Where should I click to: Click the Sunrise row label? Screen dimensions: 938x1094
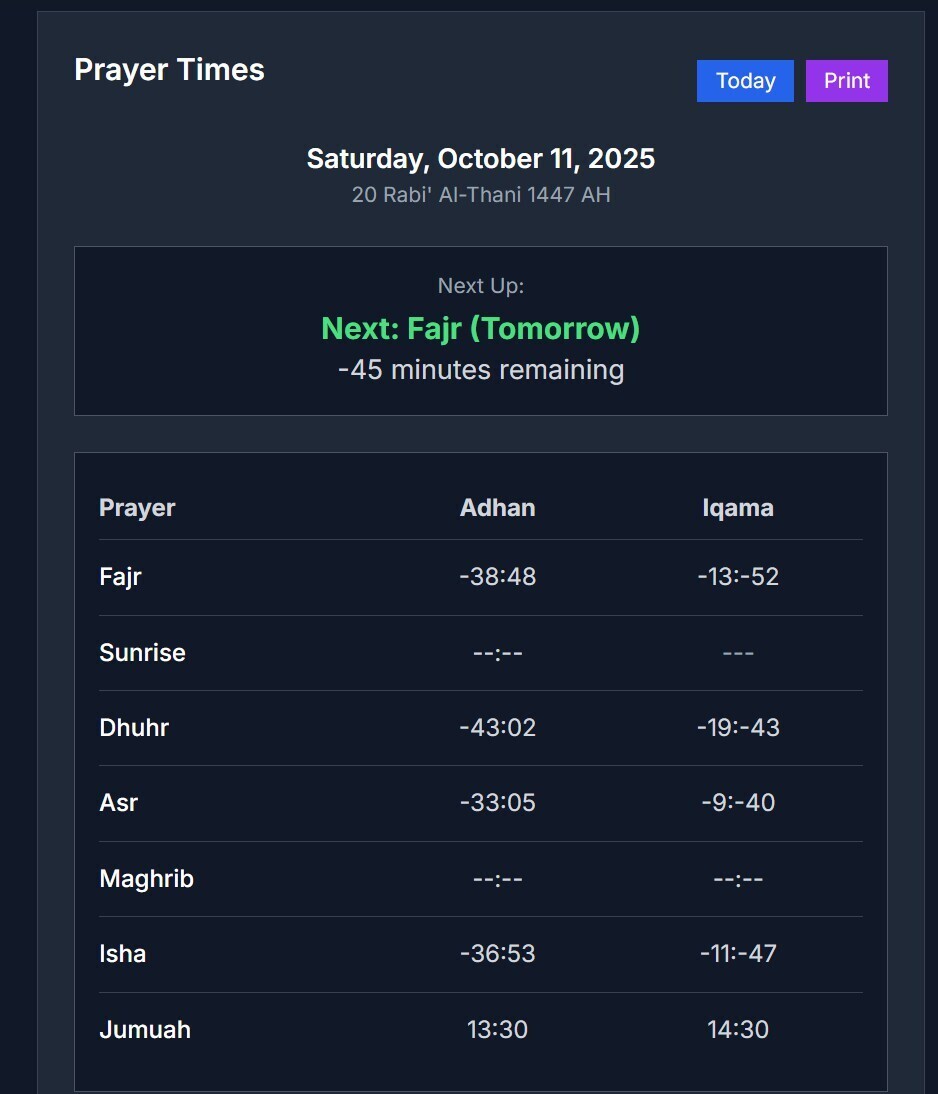coord(142,653)
